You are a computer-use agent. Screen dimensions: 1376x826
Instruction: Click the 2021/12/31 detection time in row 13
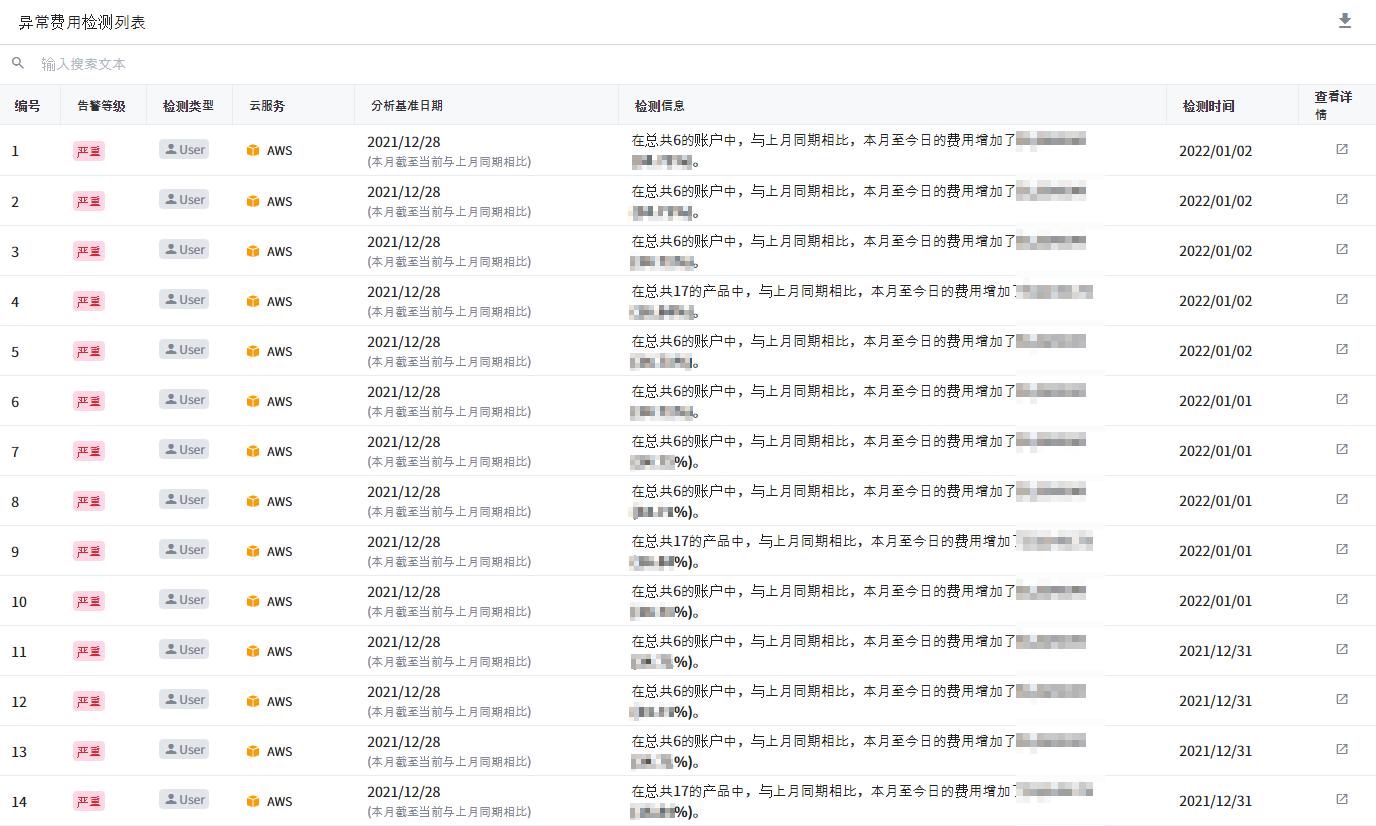click(1215, 751)
